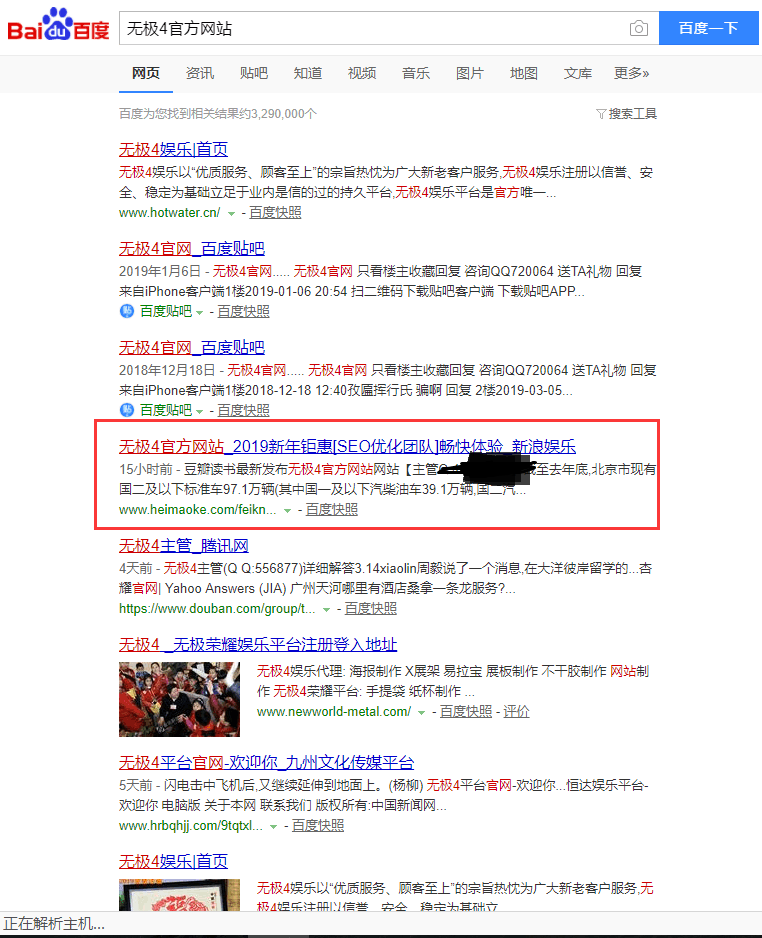
Task: Click the 百度一下 search button
Action: 708,28
